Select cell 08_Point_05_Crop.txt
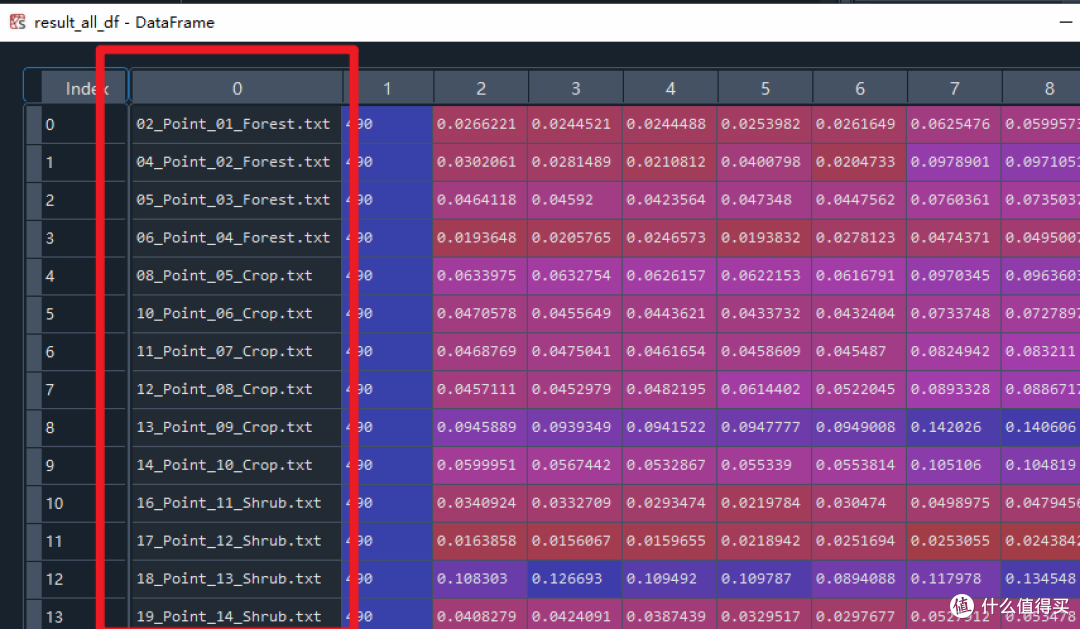The image size is (1080, 629). pos(237,276)
